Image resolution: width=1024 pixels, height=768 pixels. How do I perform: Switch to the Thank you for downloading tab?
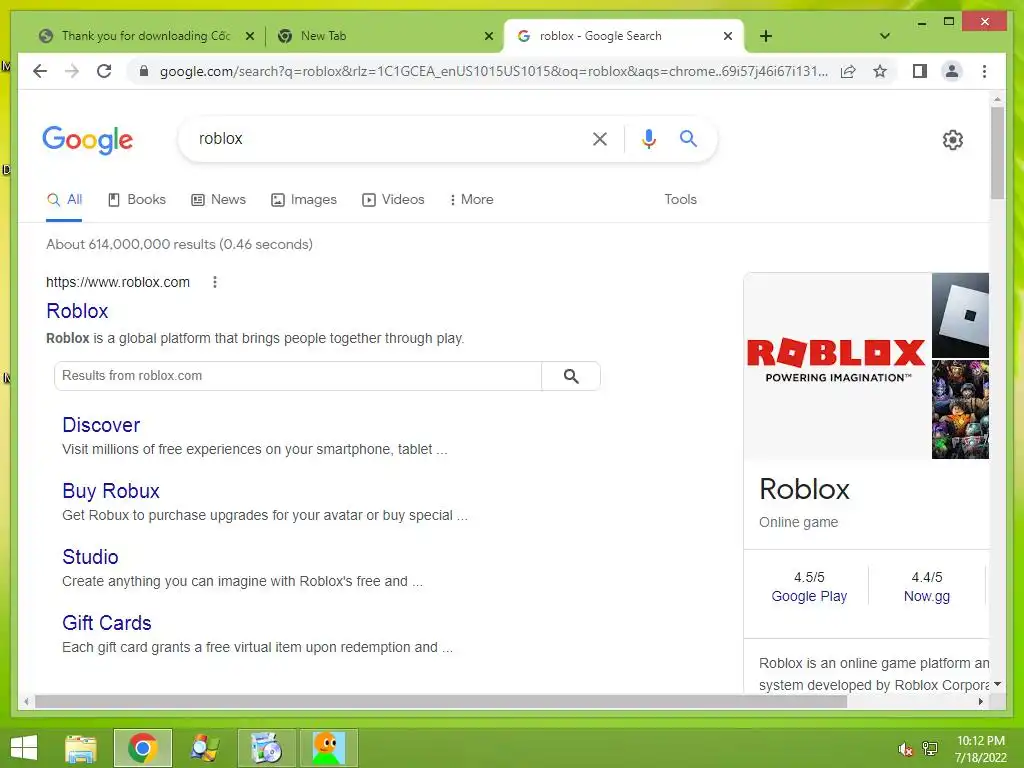tap(146, 36)
